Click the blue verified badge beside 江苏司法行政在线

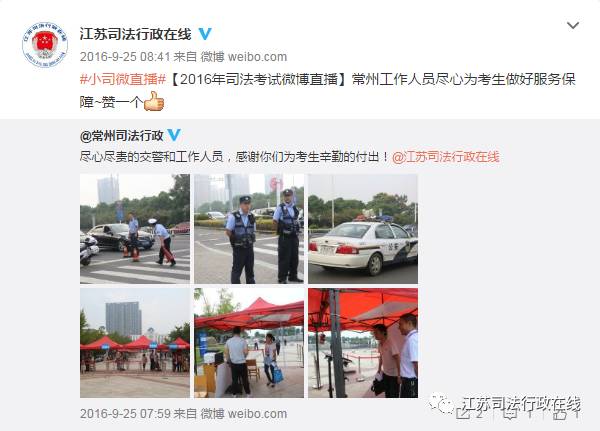point(205,34)
